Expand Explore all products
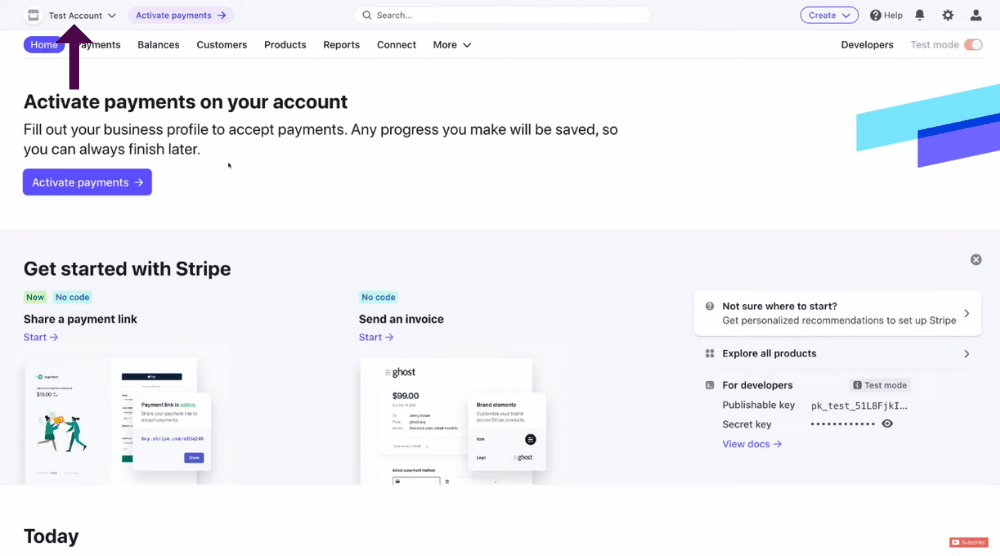This screenshot has height=556, width=1000. pos(837,353)
